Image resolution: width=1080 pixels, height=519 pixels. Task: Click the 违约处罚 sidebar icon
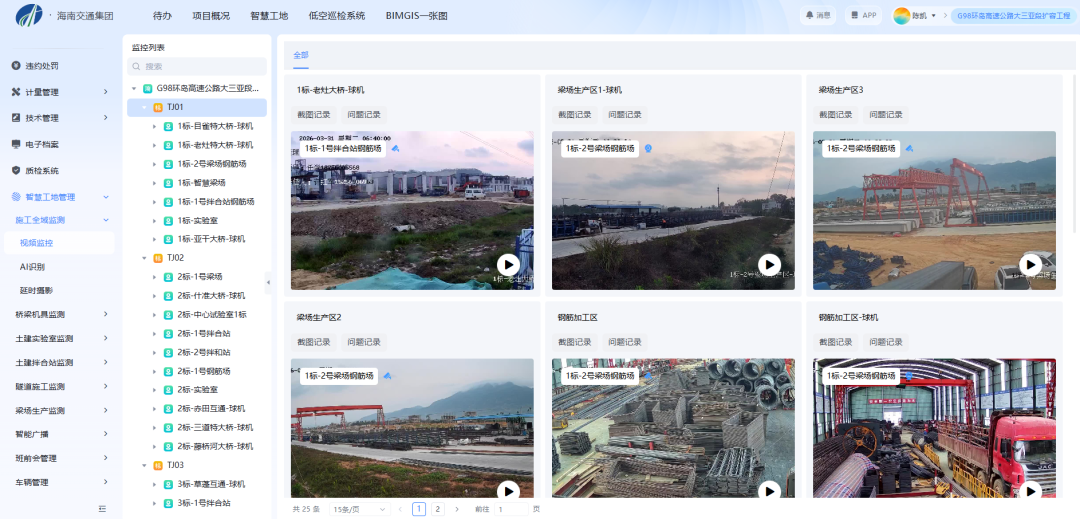(16, 66)
